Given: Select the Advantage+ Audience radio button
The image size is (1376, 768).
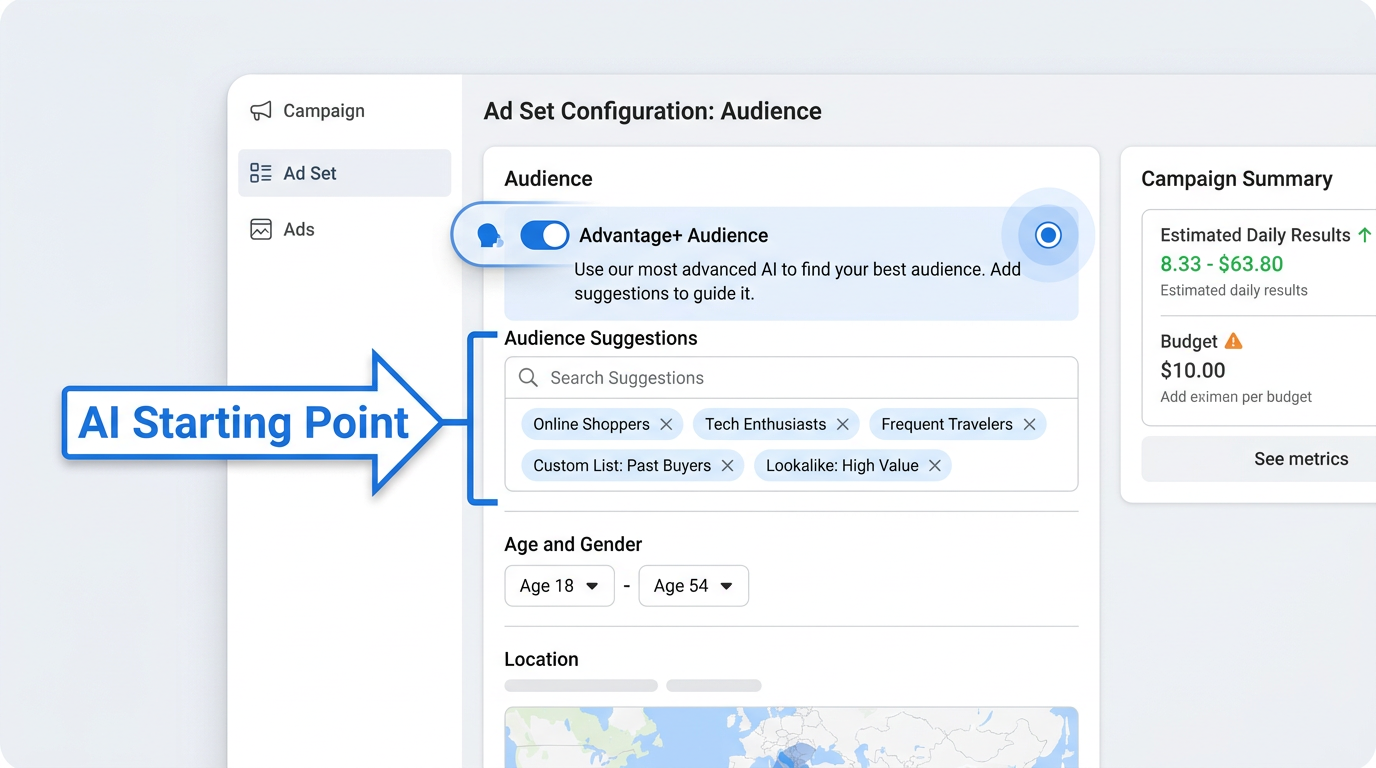Looking at the screenshot, I should tap(1048, 235).
